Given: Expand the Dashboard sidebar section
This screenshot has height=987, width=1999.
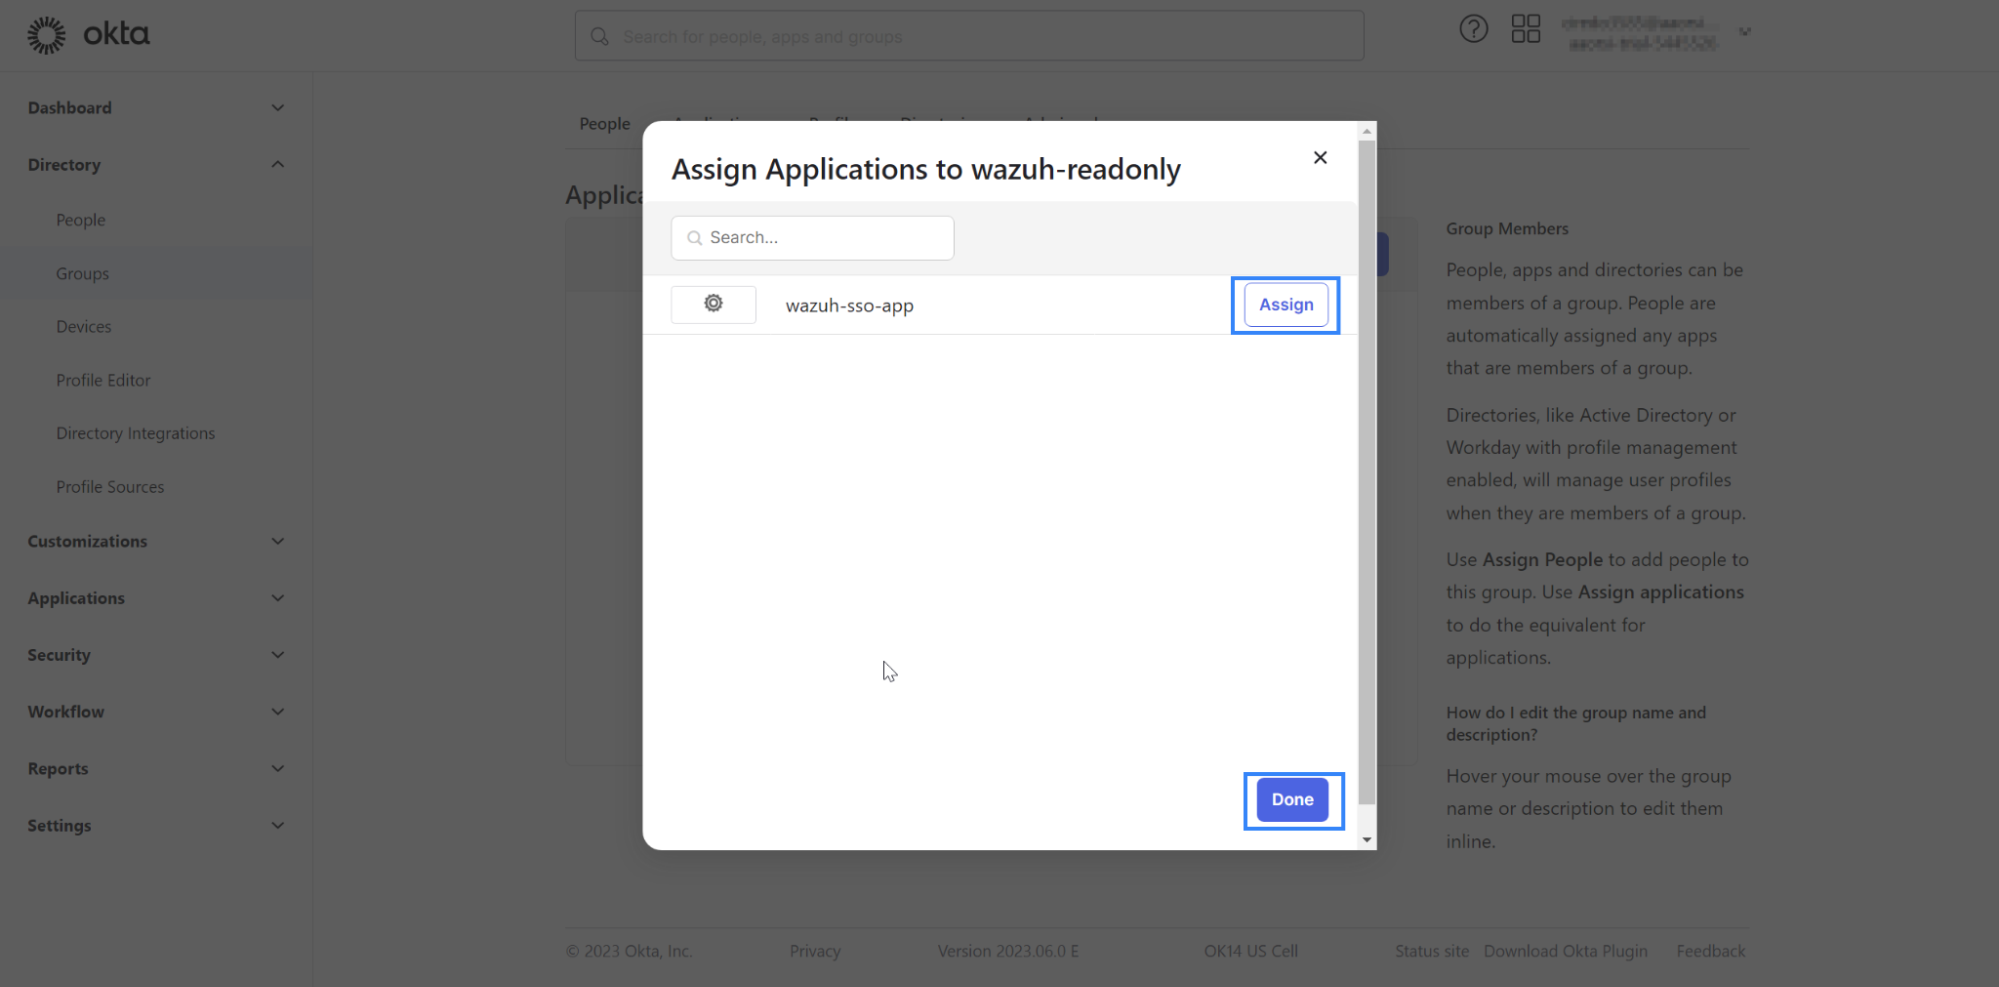Looking at the screenshot, I should tap(278, 107).
